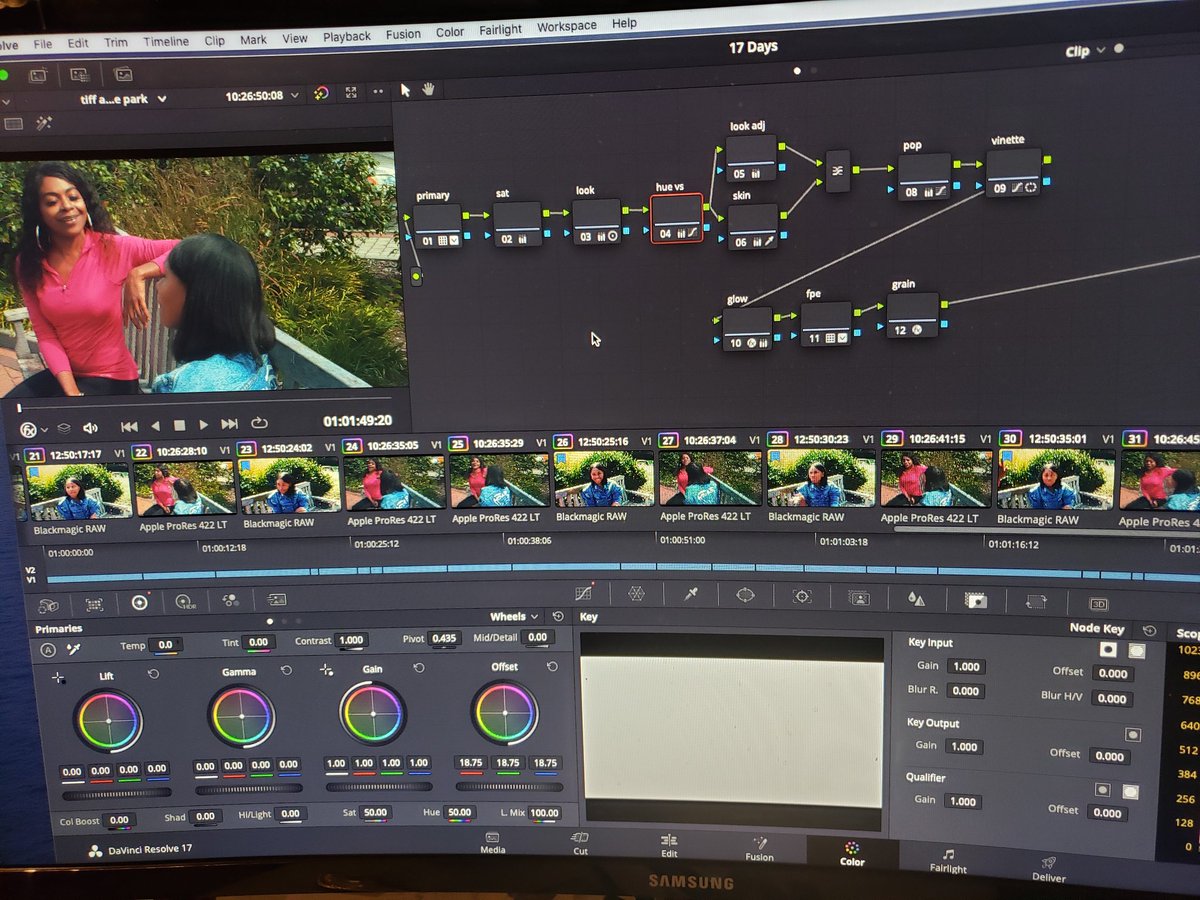
Task: Open the Color Warper palette
Action: (636, 593)
